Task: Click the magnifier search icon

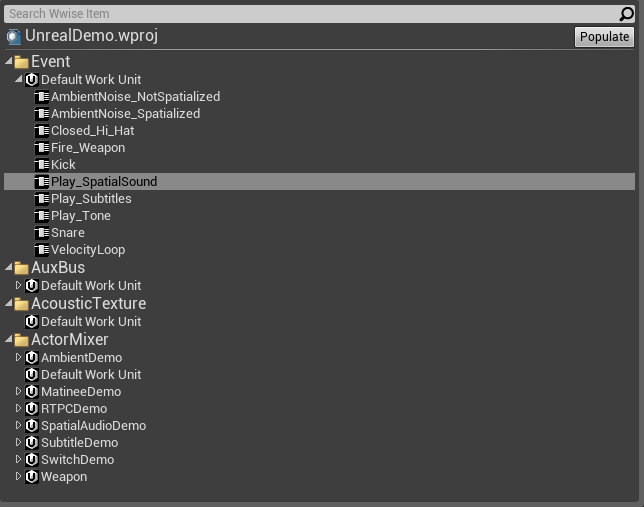Action: pyautogui.click(x=626, y=14)
